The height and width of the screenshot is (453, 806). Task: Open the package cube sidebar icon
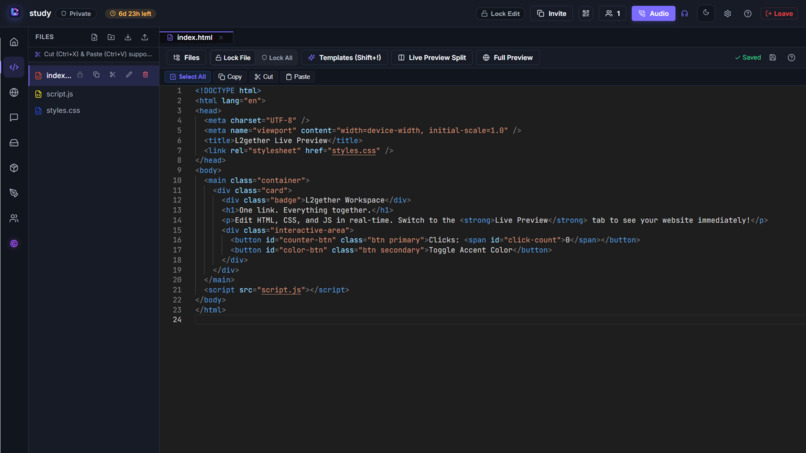14,168
